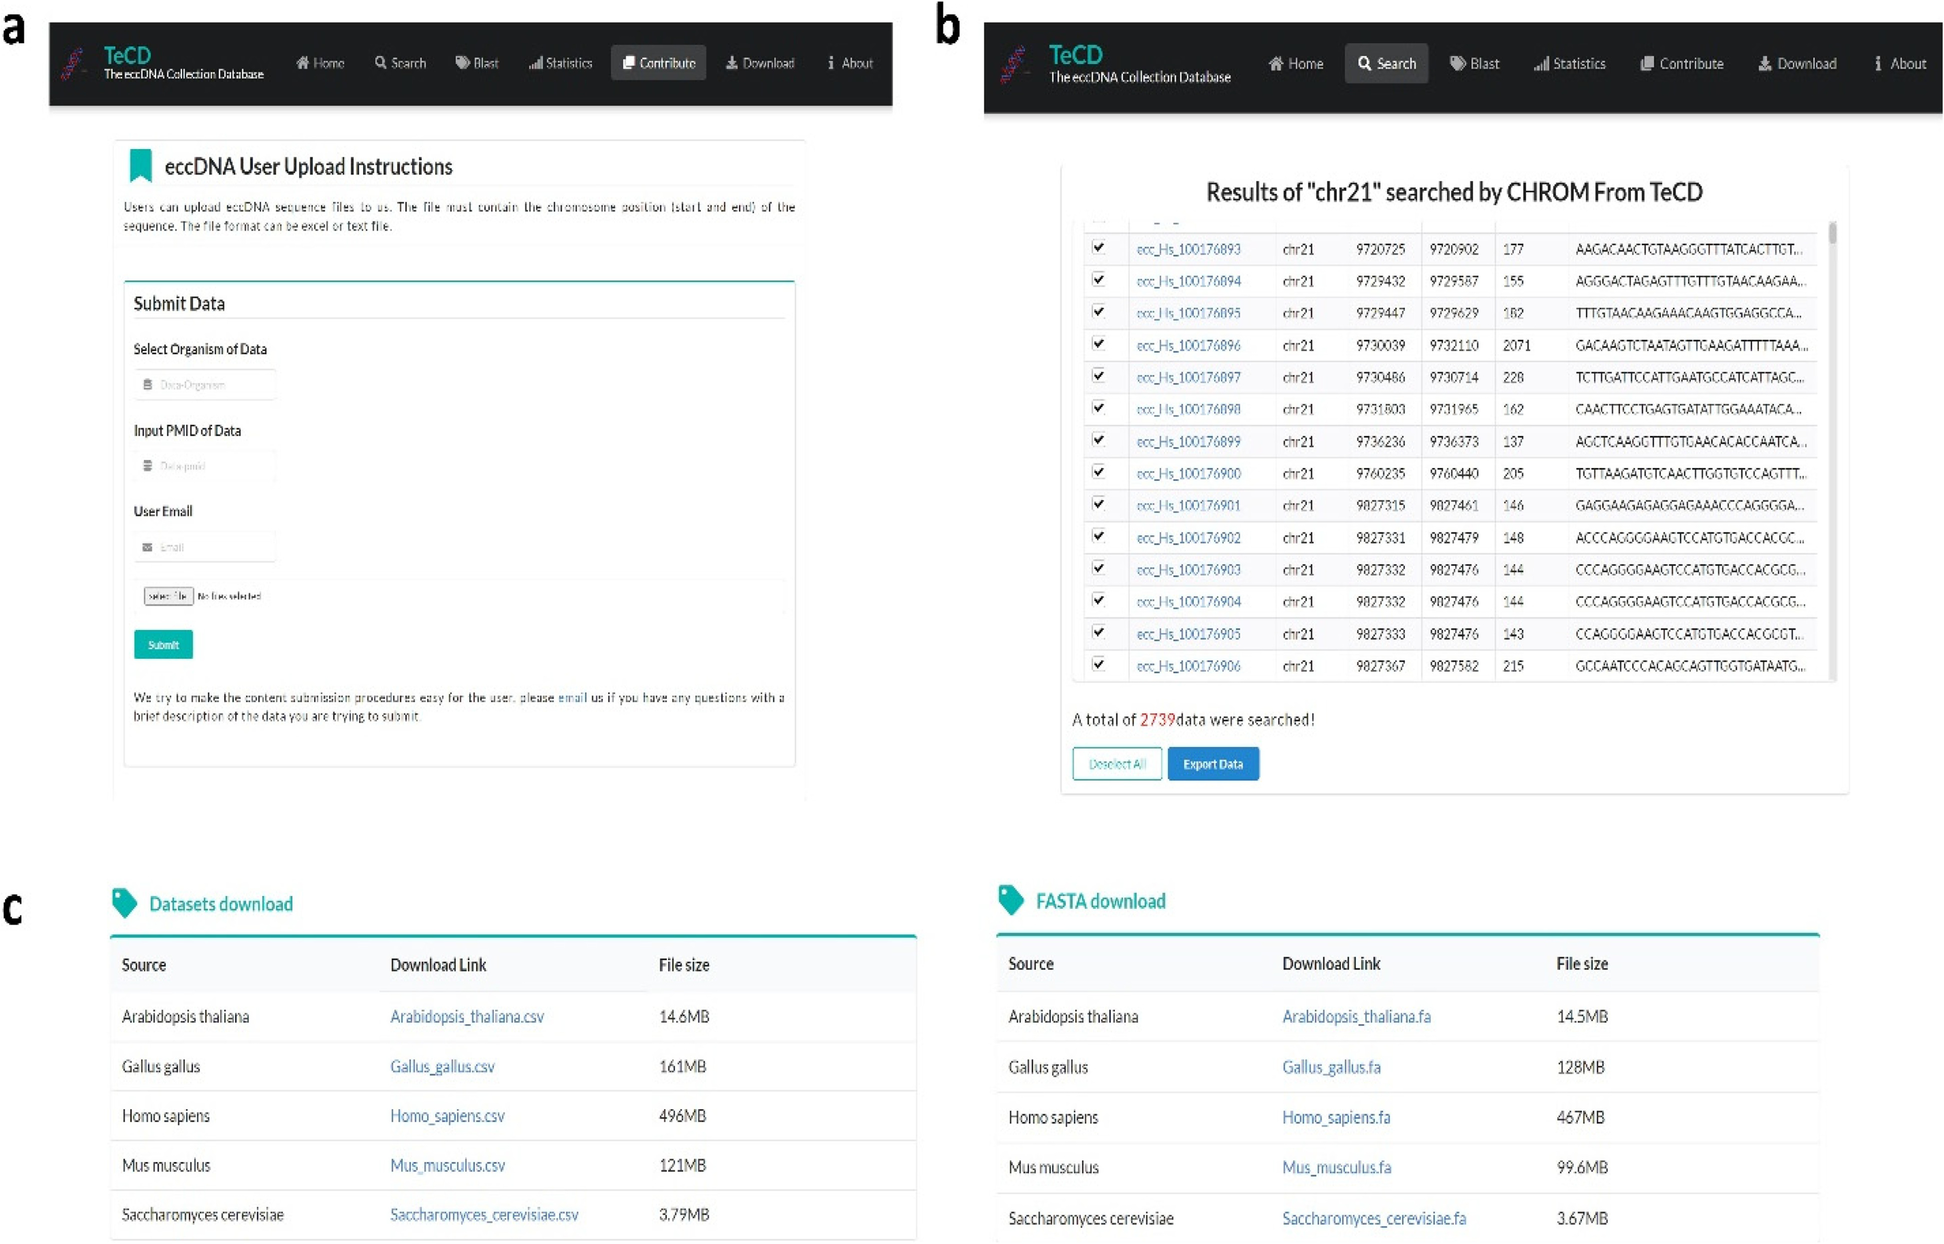Open Statistics in panel a navbar
The width and height of the screenshot is (1944, 1244).
point(561,63)
